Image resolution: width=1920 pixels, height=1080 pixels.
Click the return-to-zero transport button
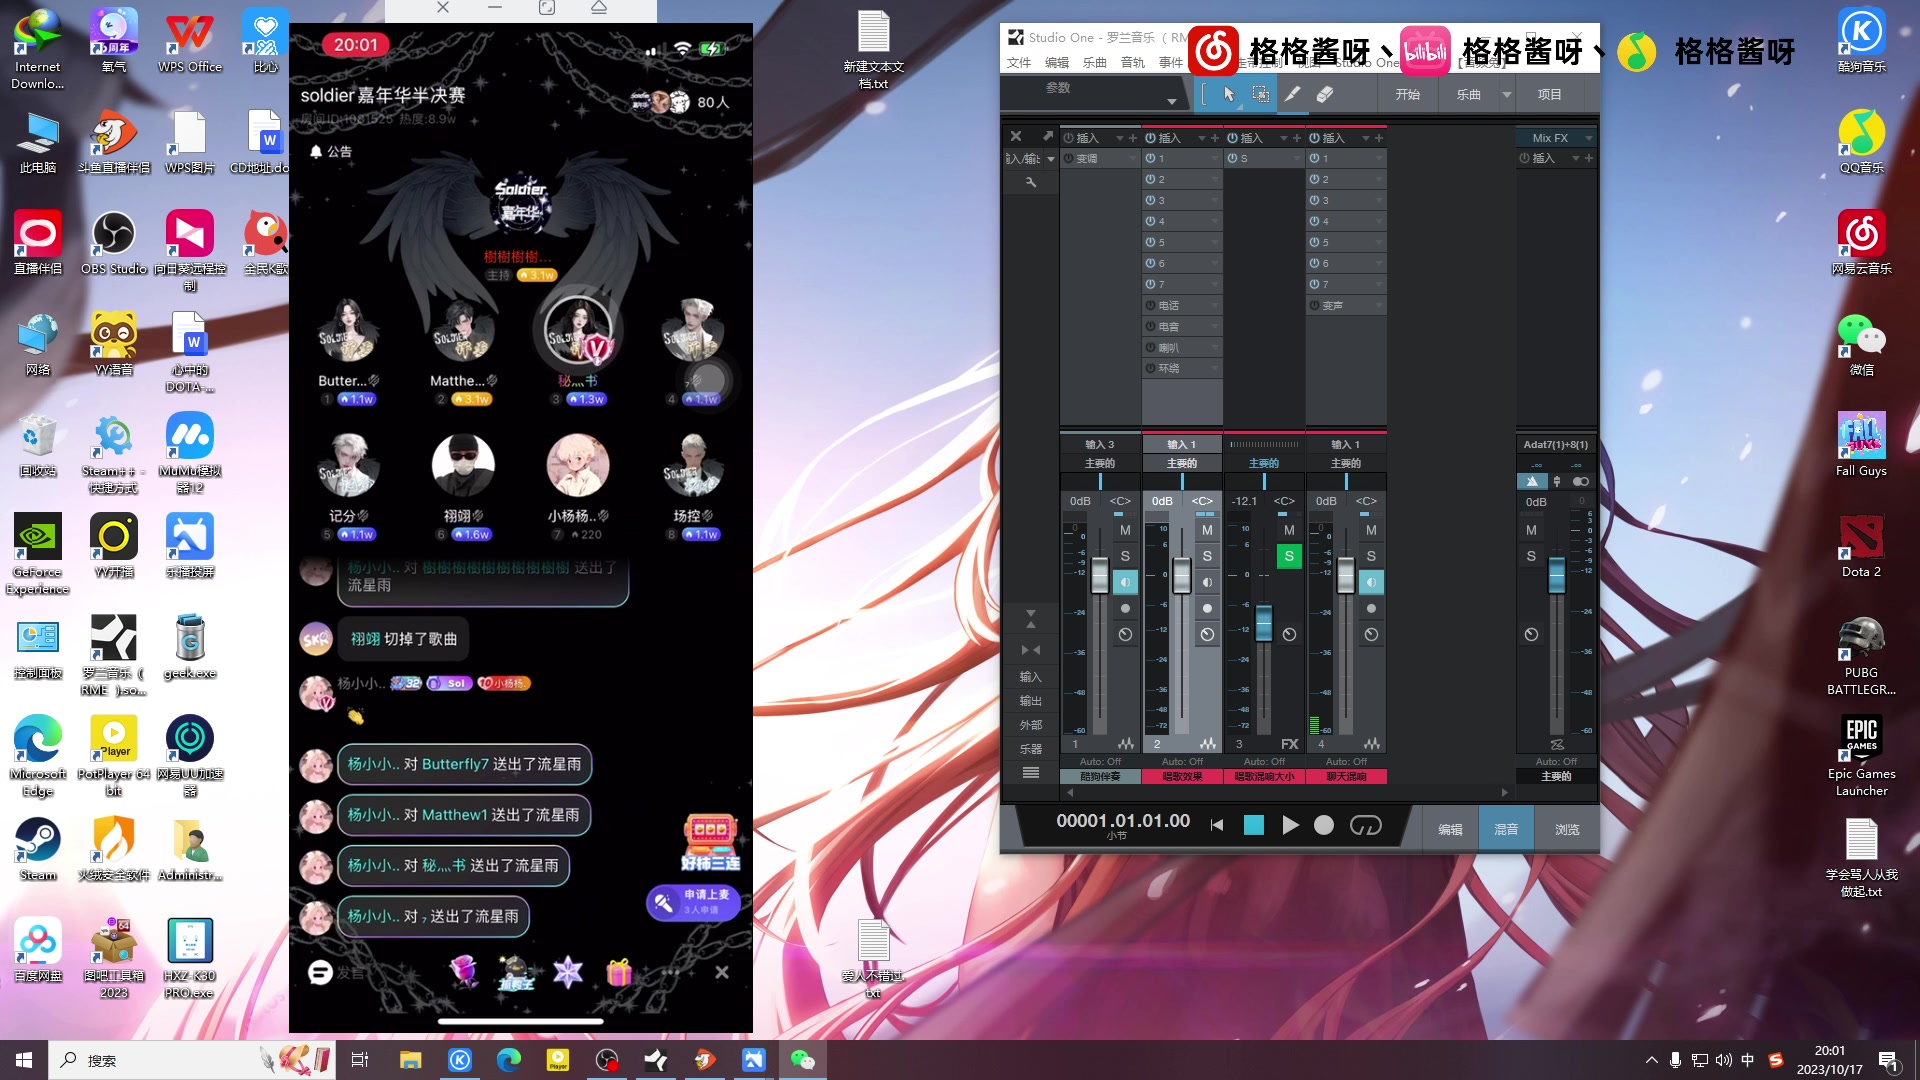tap(1217, 825)
